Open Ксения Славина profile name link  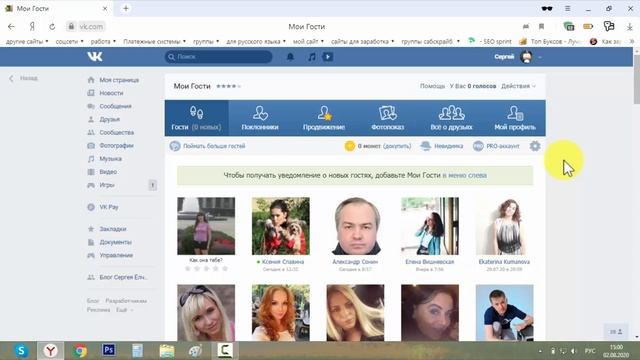[283, 262]
